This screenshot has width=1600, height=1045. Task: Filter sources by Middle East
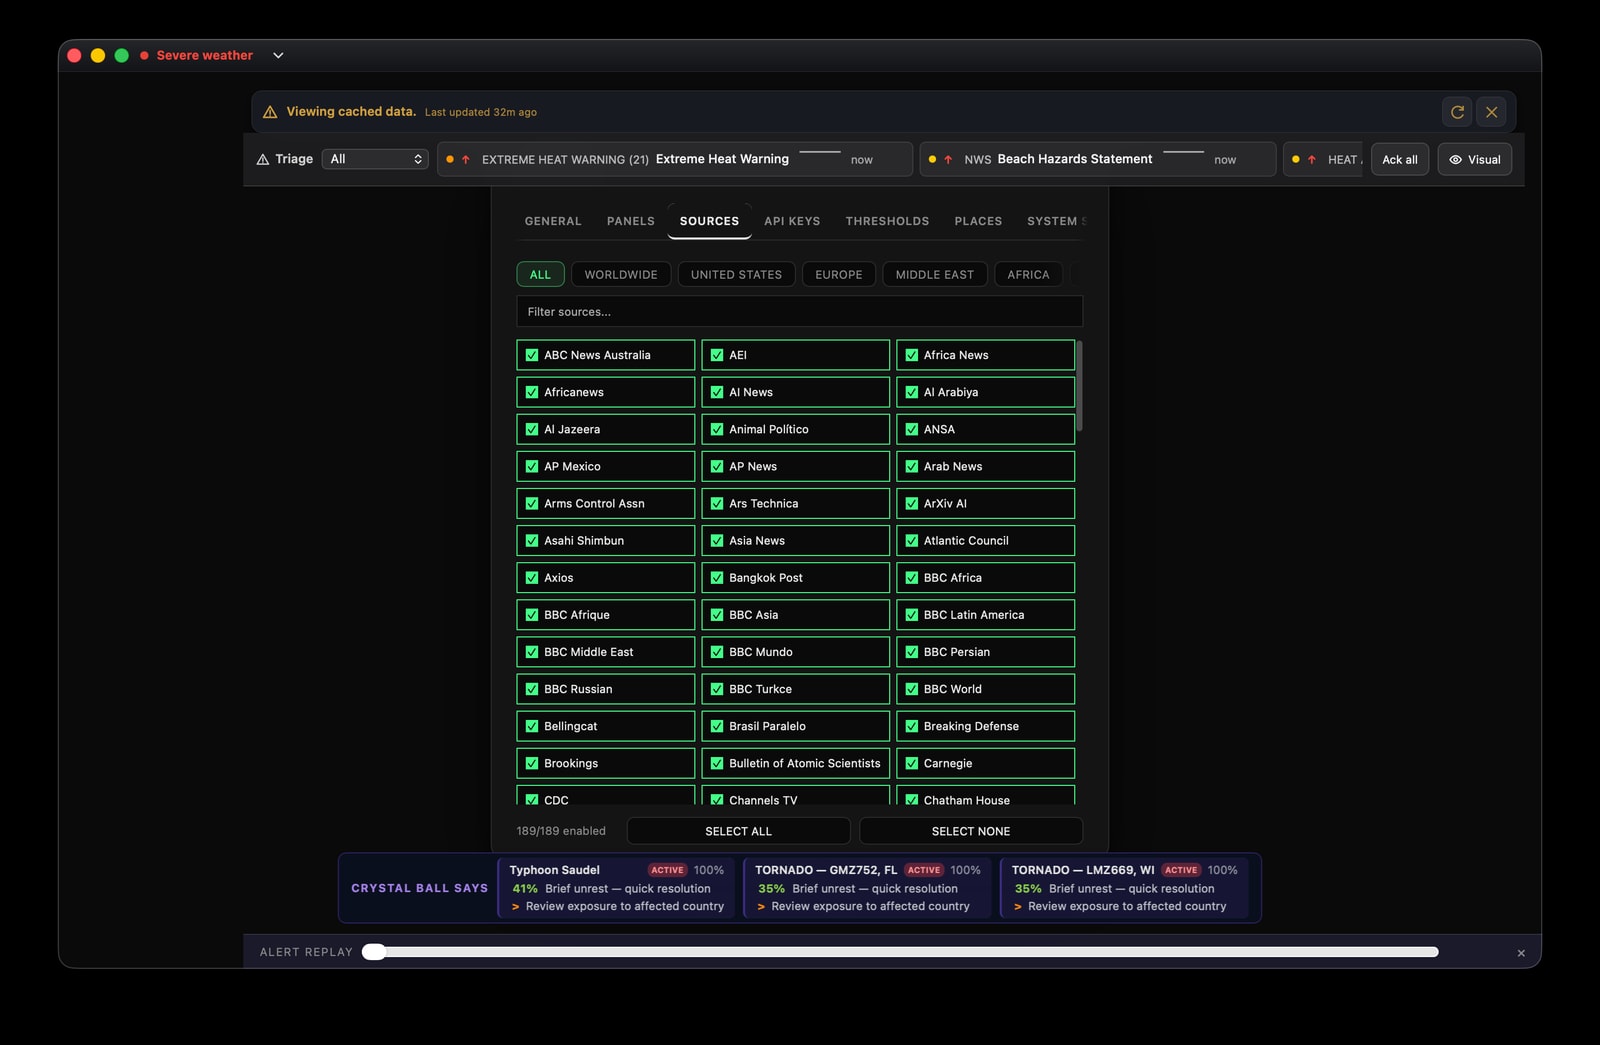point(935,274)
